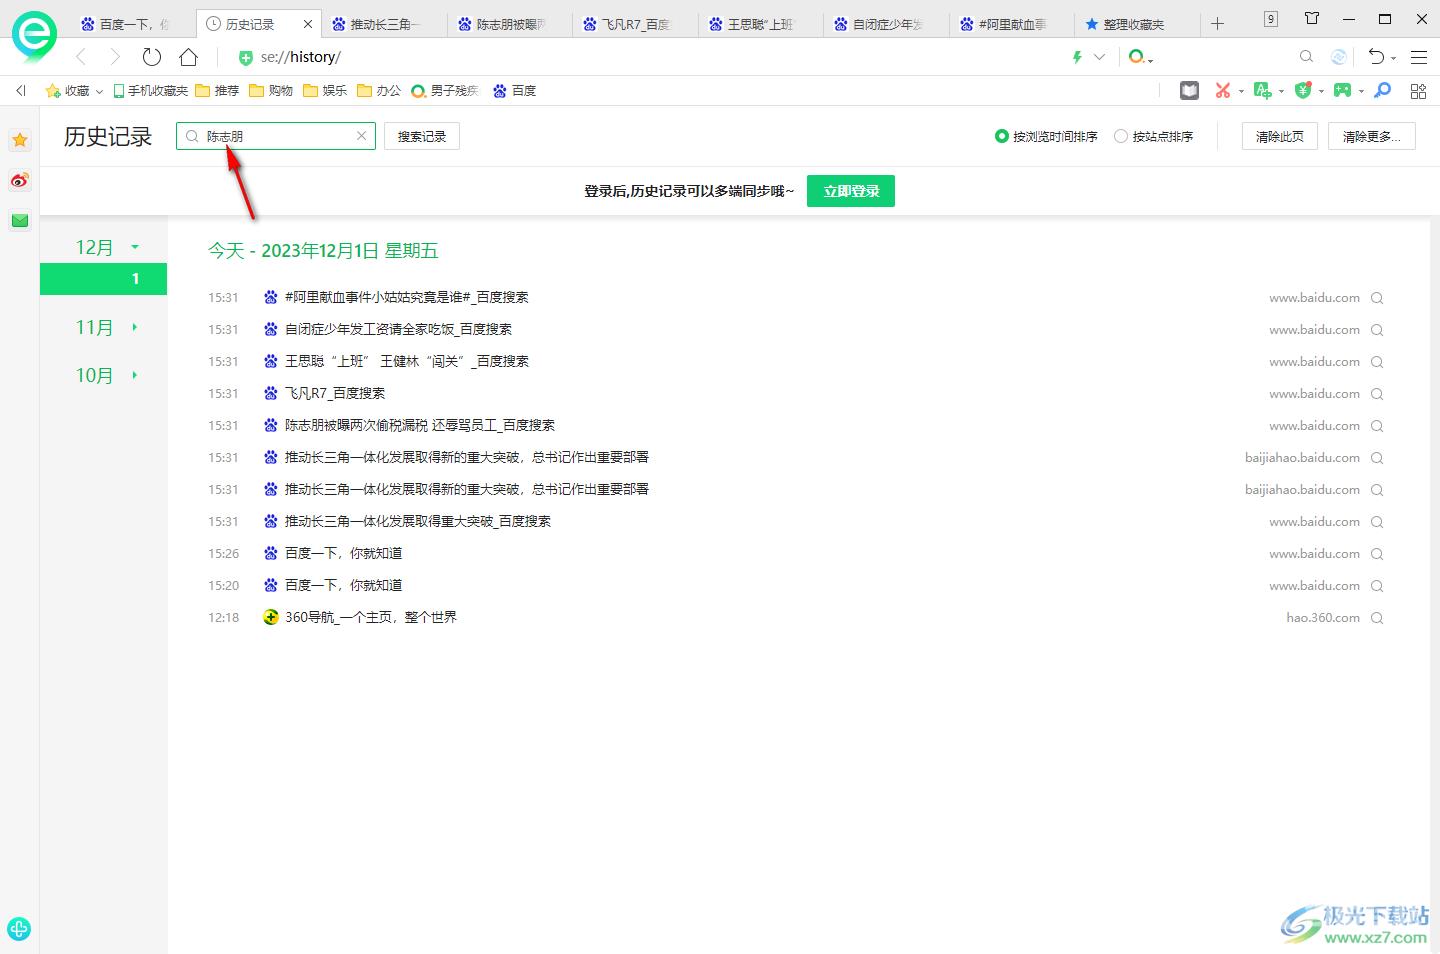Open the extensions grid icon
The width and height of the screenshot is (1440, 954).
[x=1418, y=91]
